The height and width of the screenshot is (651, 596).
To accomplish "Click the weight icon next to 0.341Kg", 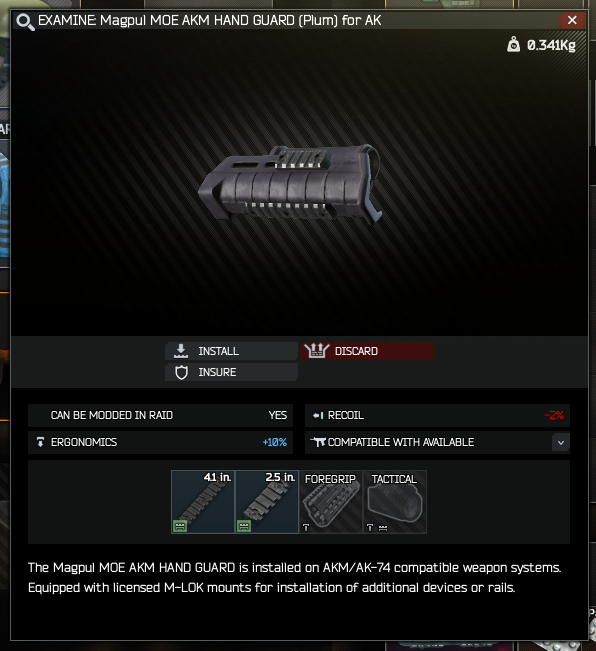I will point(513,44).
